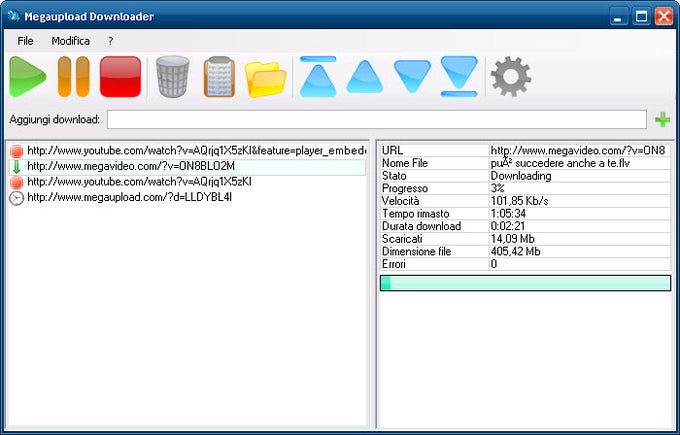
Task: Open the File menu
Action: click(x=25, y=41)
